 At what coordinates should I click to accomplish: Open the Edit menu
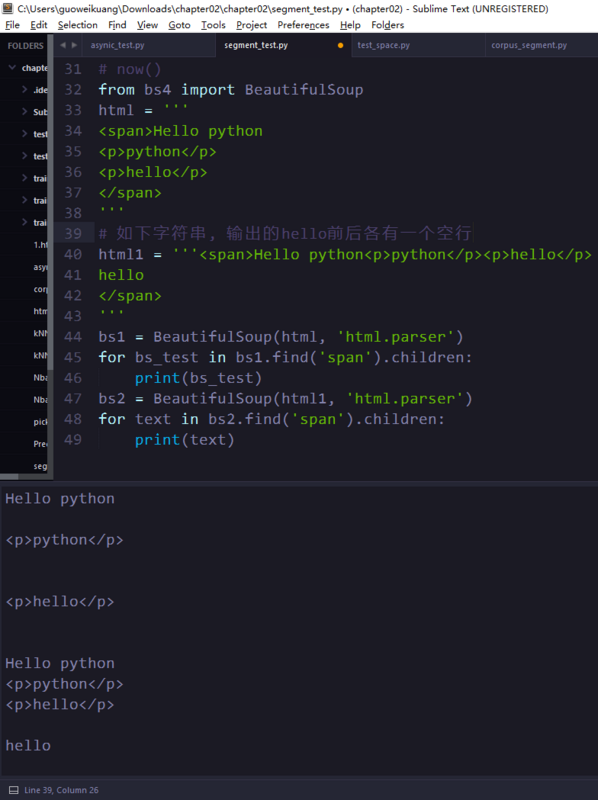tap(39, 25)
